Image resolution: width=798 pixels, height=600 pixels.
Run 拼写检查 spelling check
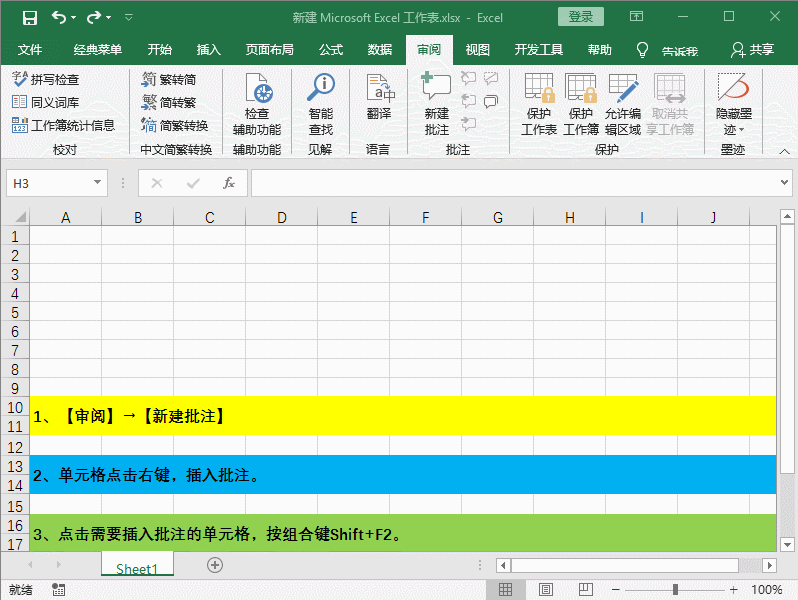point(45,79)
